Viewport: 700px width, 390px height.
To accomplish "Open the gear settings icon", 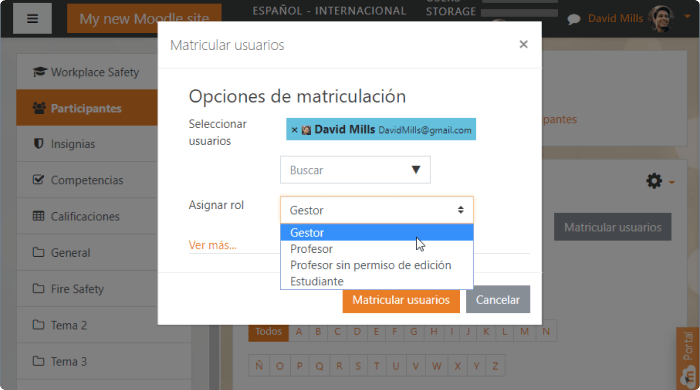I will (654, 181).
